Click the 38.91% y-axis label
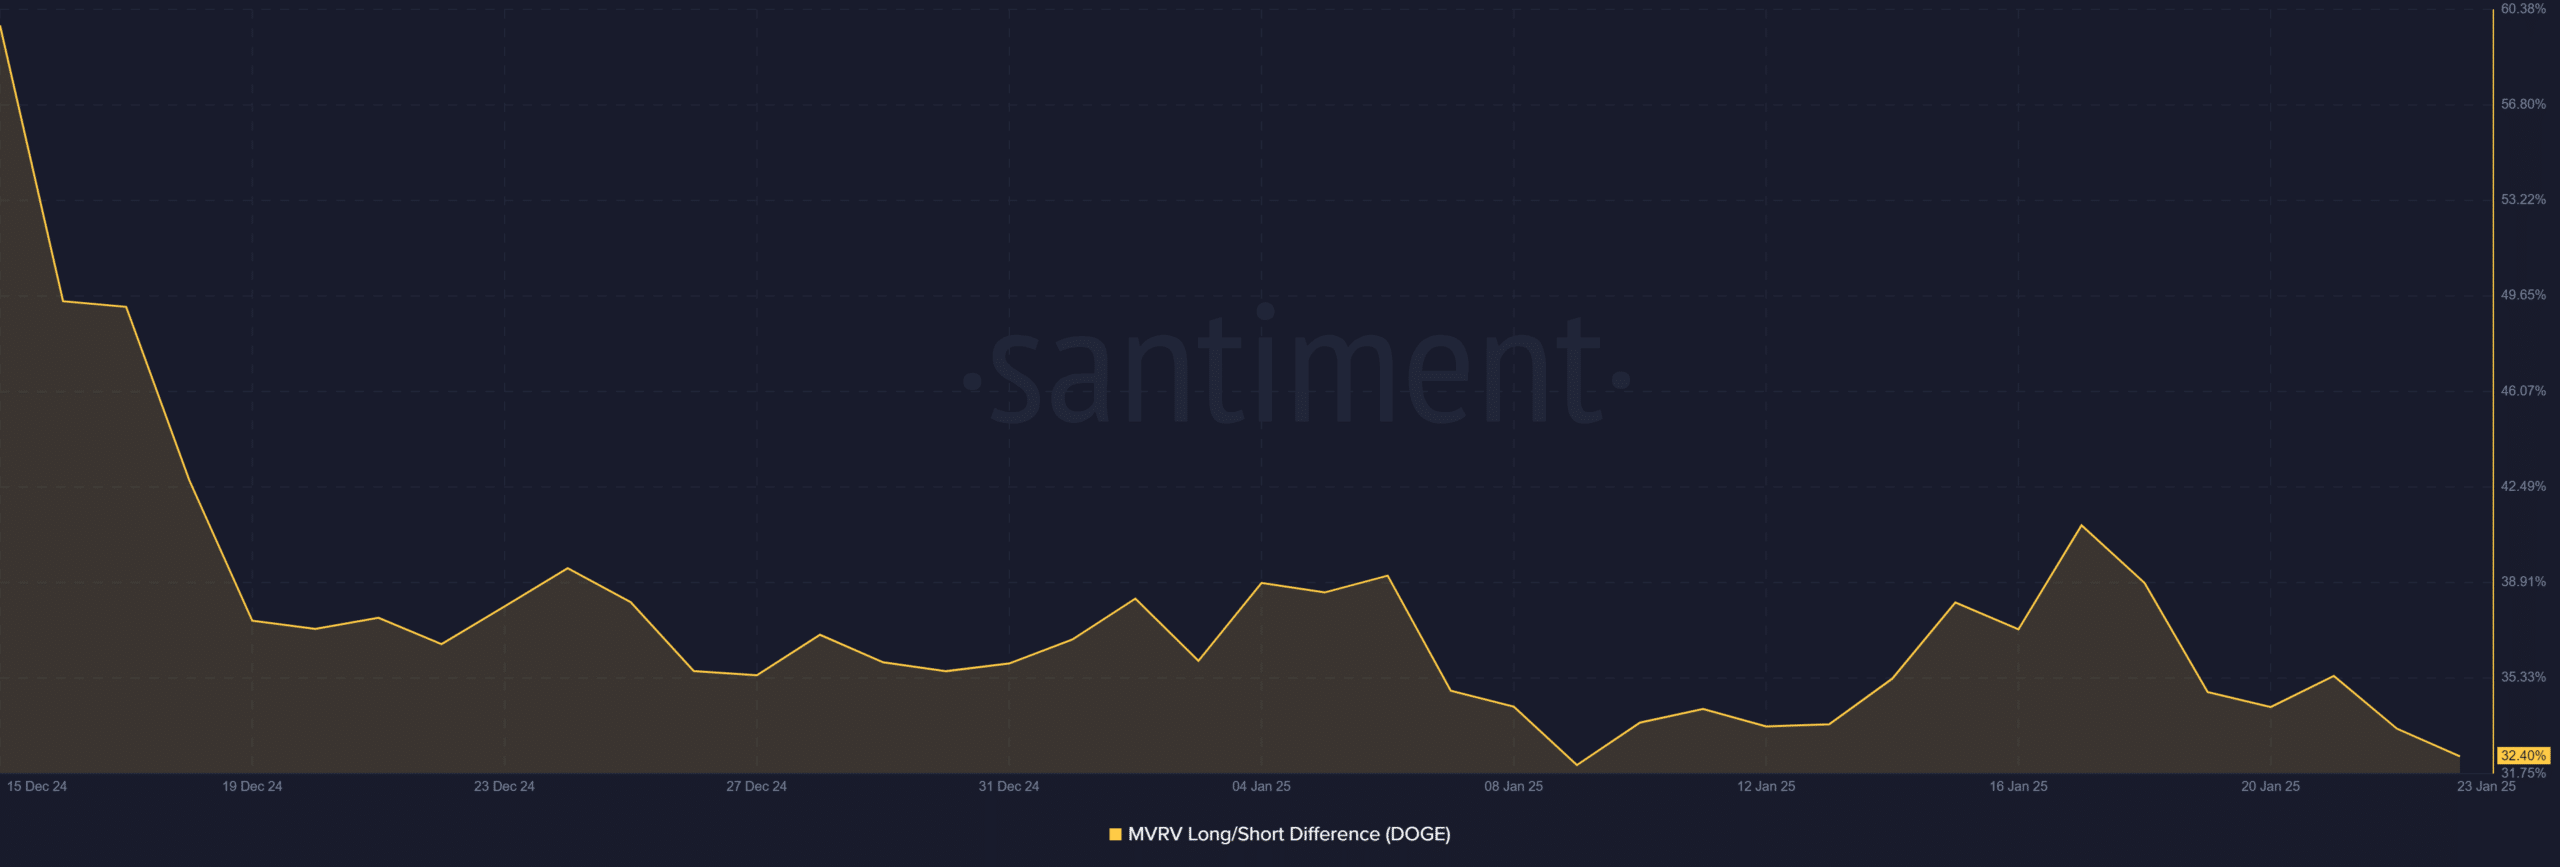Screen dimensions: 2560x867 click(2523, 582)
